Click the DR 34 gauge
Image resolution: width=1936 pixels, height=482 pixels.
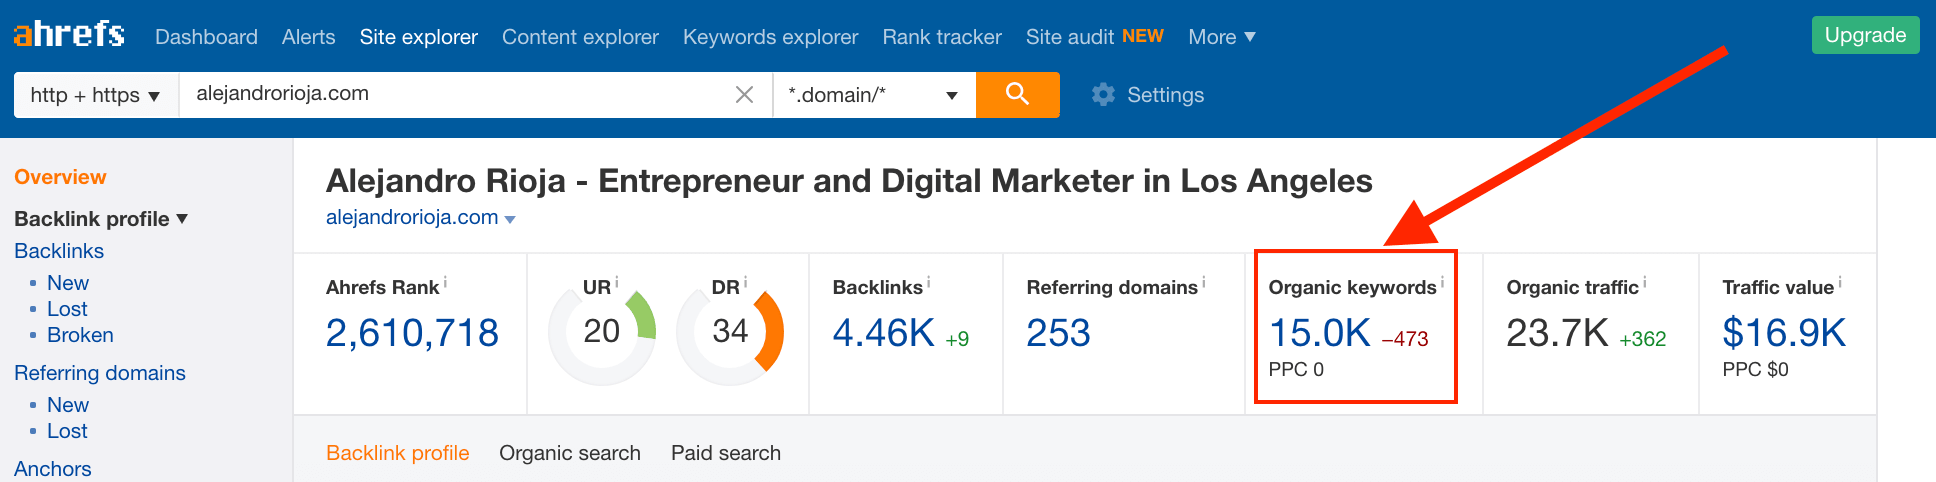pyautogui.click(x=730, y=332)
